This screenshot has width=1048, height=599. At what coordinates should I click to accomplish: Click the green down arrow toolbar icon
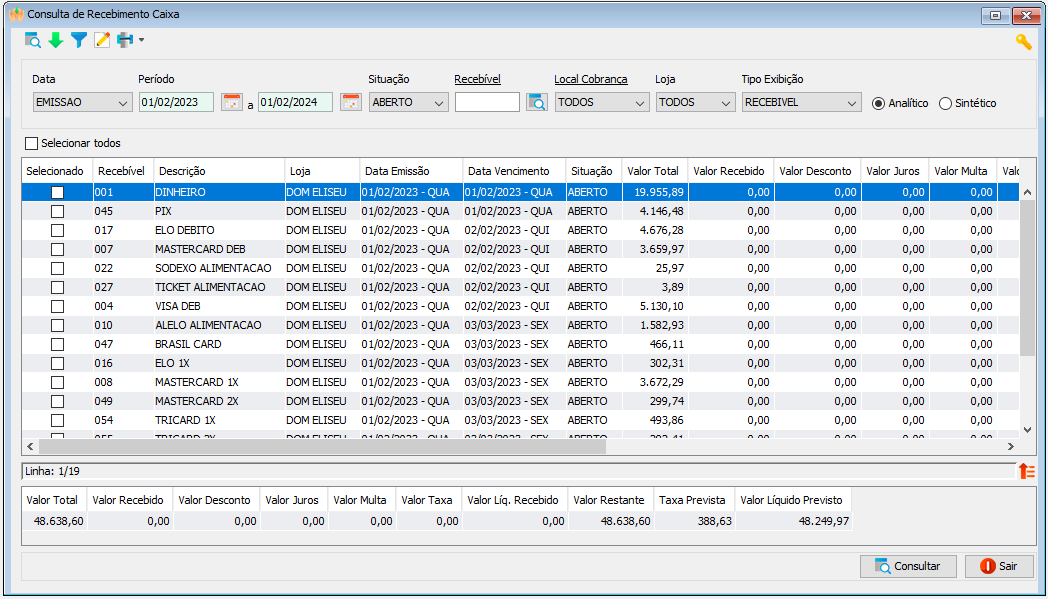point(56,40)
